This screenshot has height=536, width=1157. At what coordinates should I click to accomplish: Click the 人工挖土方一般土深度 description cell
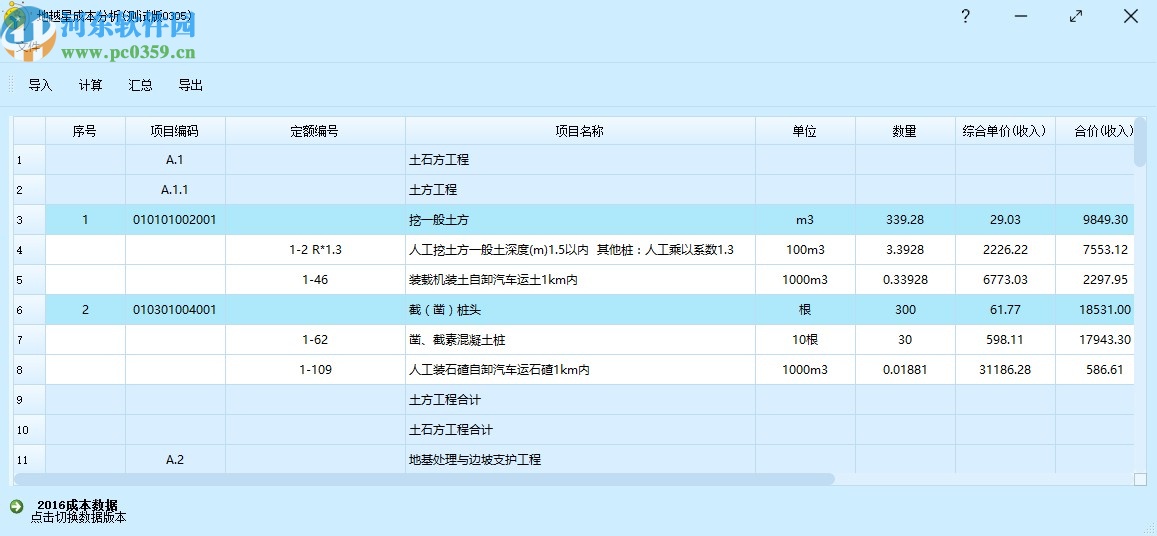[580, 250]
